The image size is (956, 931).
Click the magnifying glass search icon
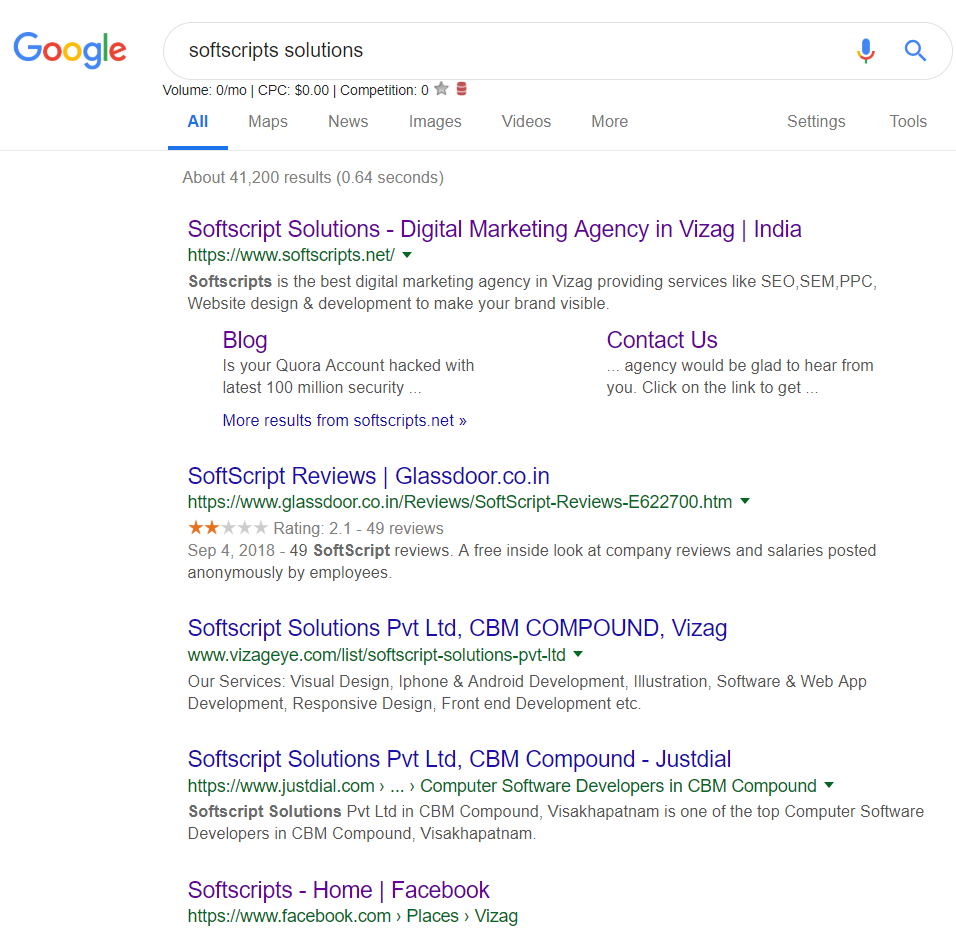(x=915, y=50)
